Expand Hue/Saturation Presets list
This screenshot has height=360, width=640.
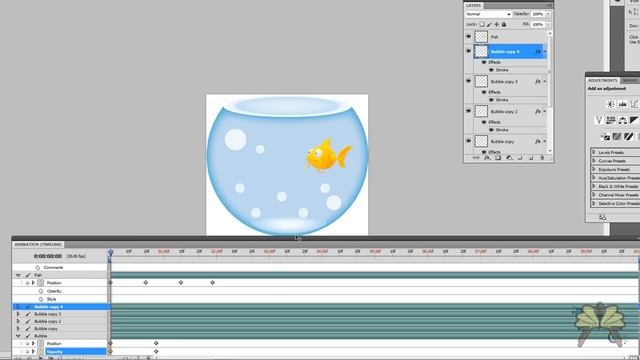[x=594, y=178]
